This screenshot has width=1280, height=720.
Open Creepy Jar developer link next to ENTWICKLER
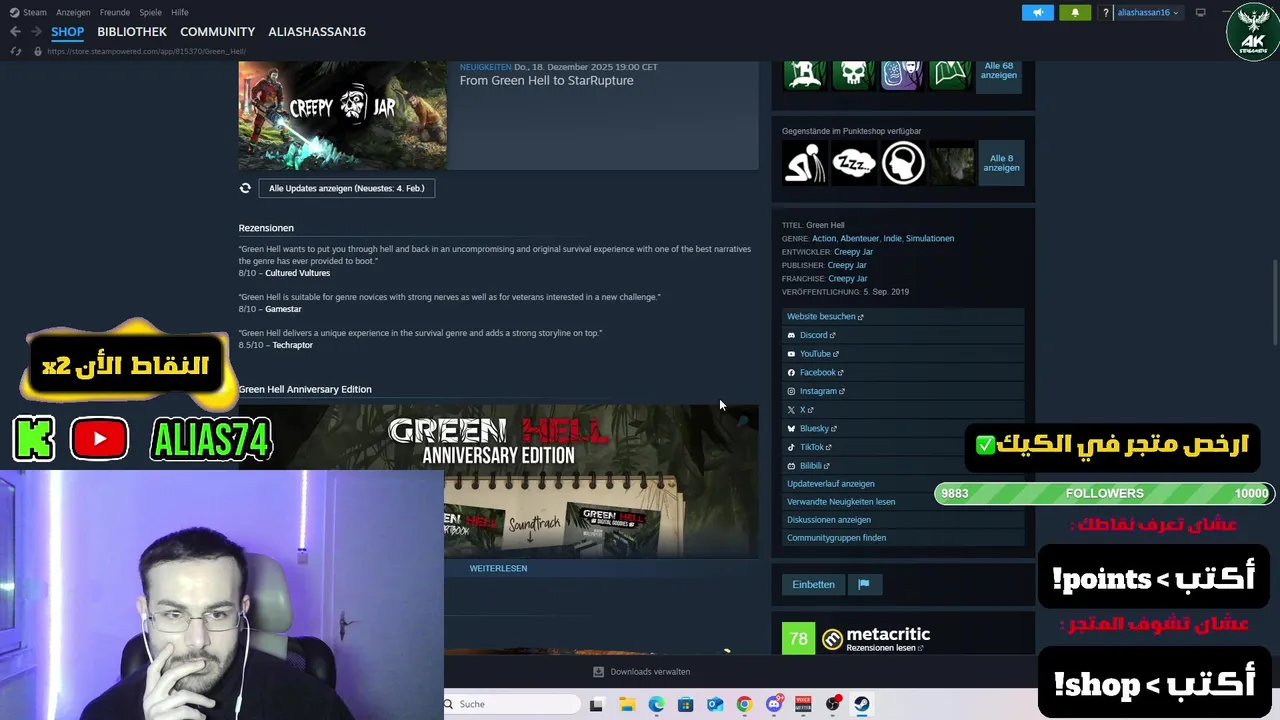point(853,252)
